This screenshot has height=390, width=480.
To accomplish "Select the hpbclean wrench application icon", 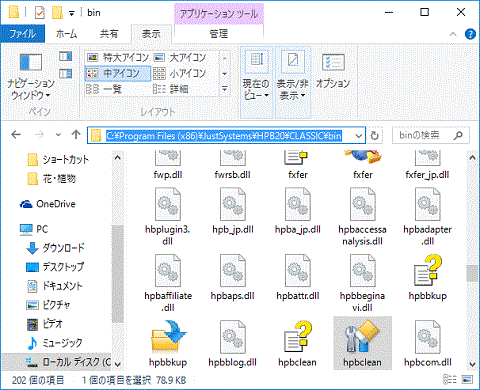I will [362, 337].
